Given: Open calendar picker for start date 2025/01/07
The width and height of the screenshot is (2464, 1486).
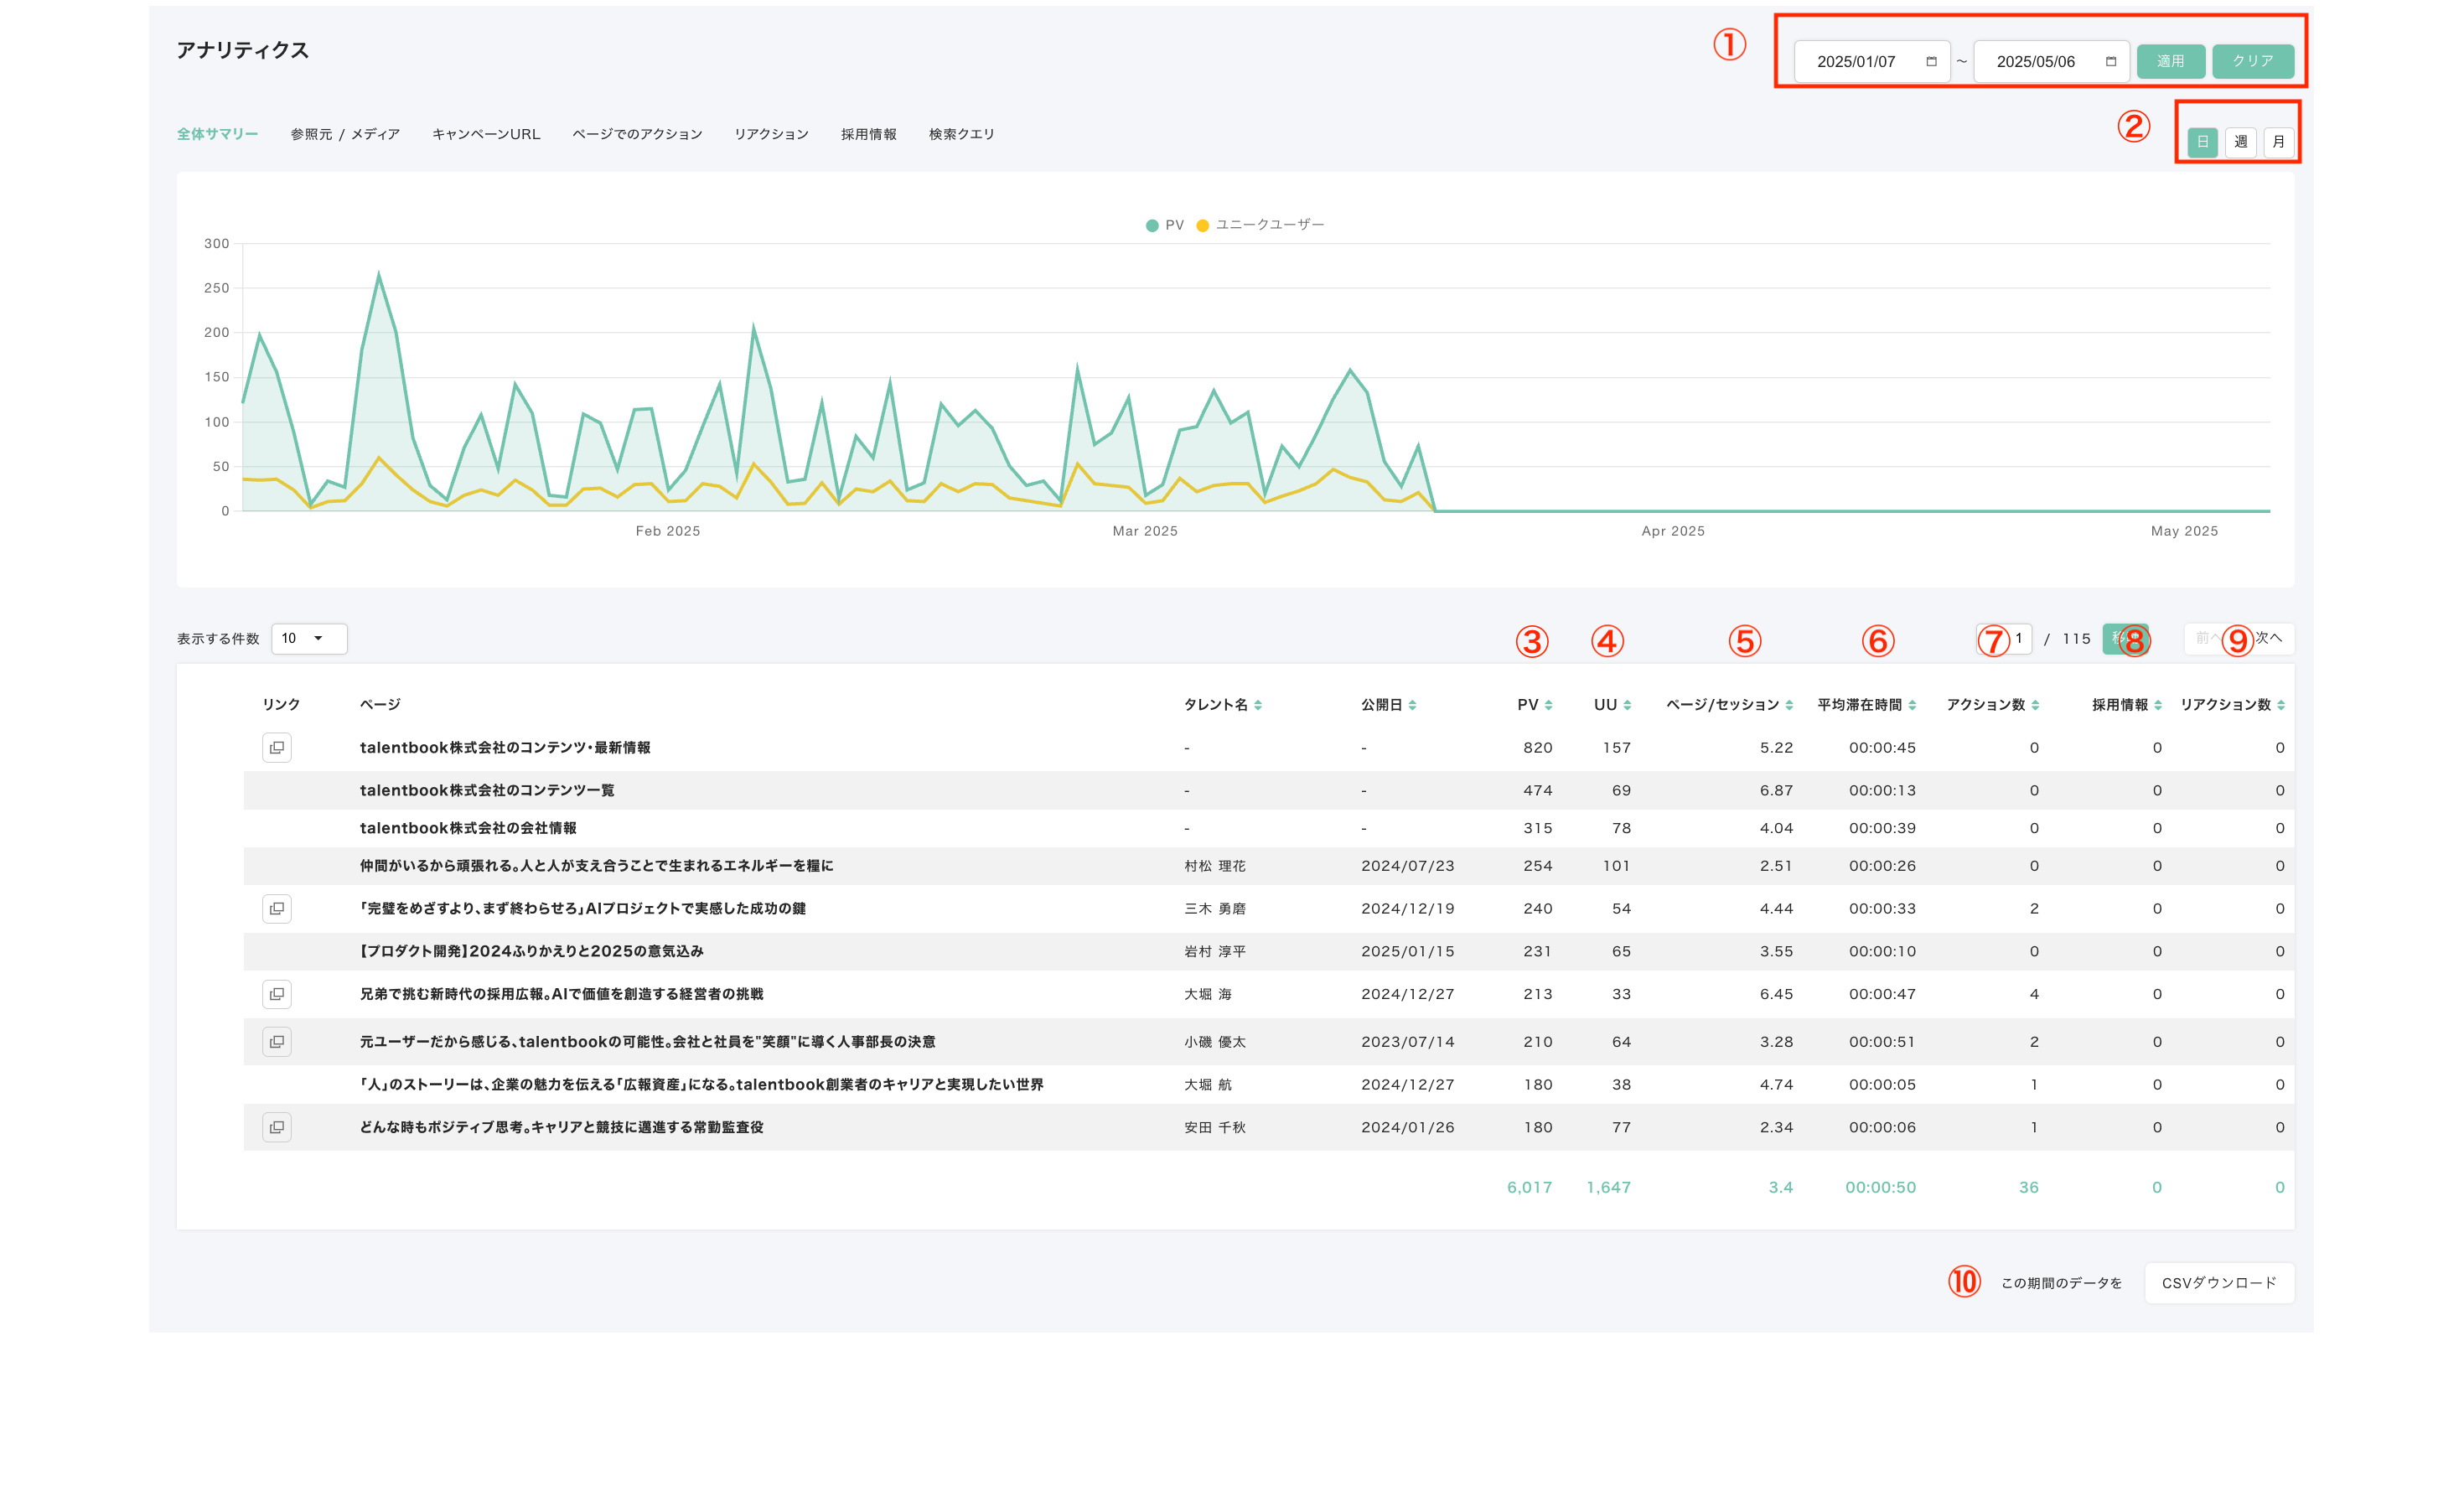Looking at the screenshot, I should (x=1931, y=61).
